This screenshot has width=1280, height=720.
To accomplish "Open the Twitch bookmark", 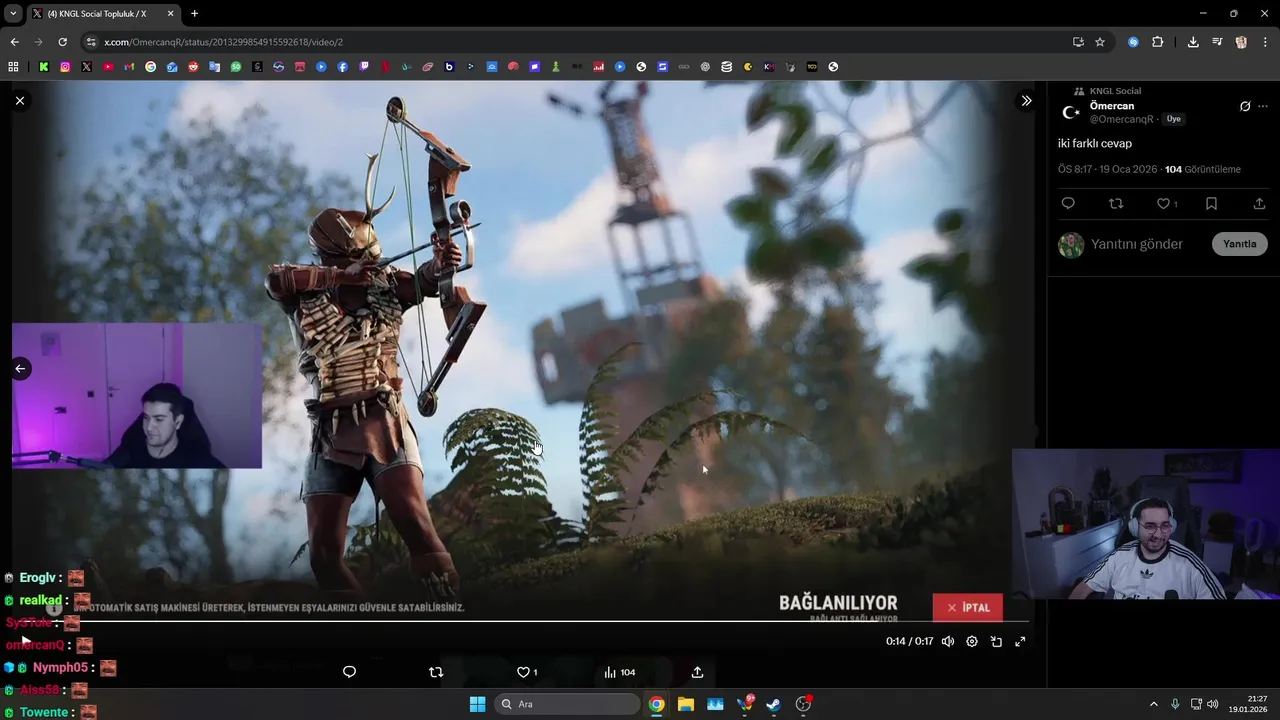I will click(364, 67).
